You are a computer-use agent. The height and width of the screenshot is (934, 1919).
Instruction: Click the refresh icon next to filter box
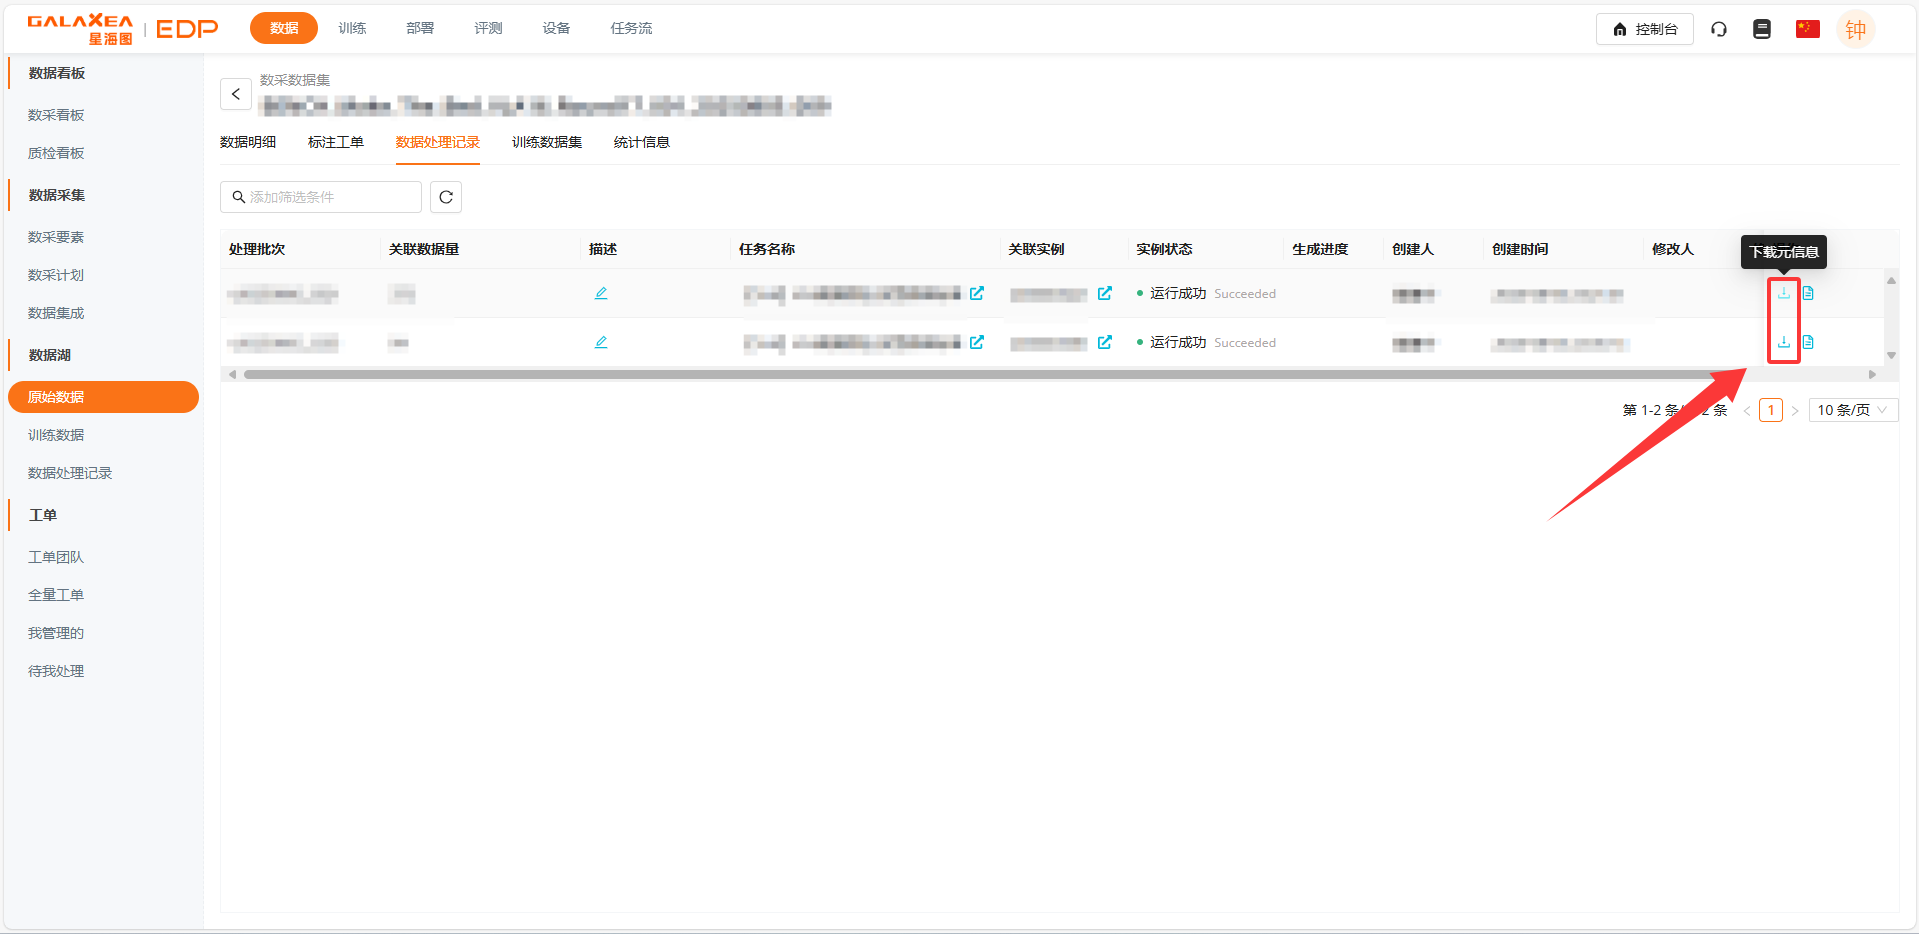point(446,197)
